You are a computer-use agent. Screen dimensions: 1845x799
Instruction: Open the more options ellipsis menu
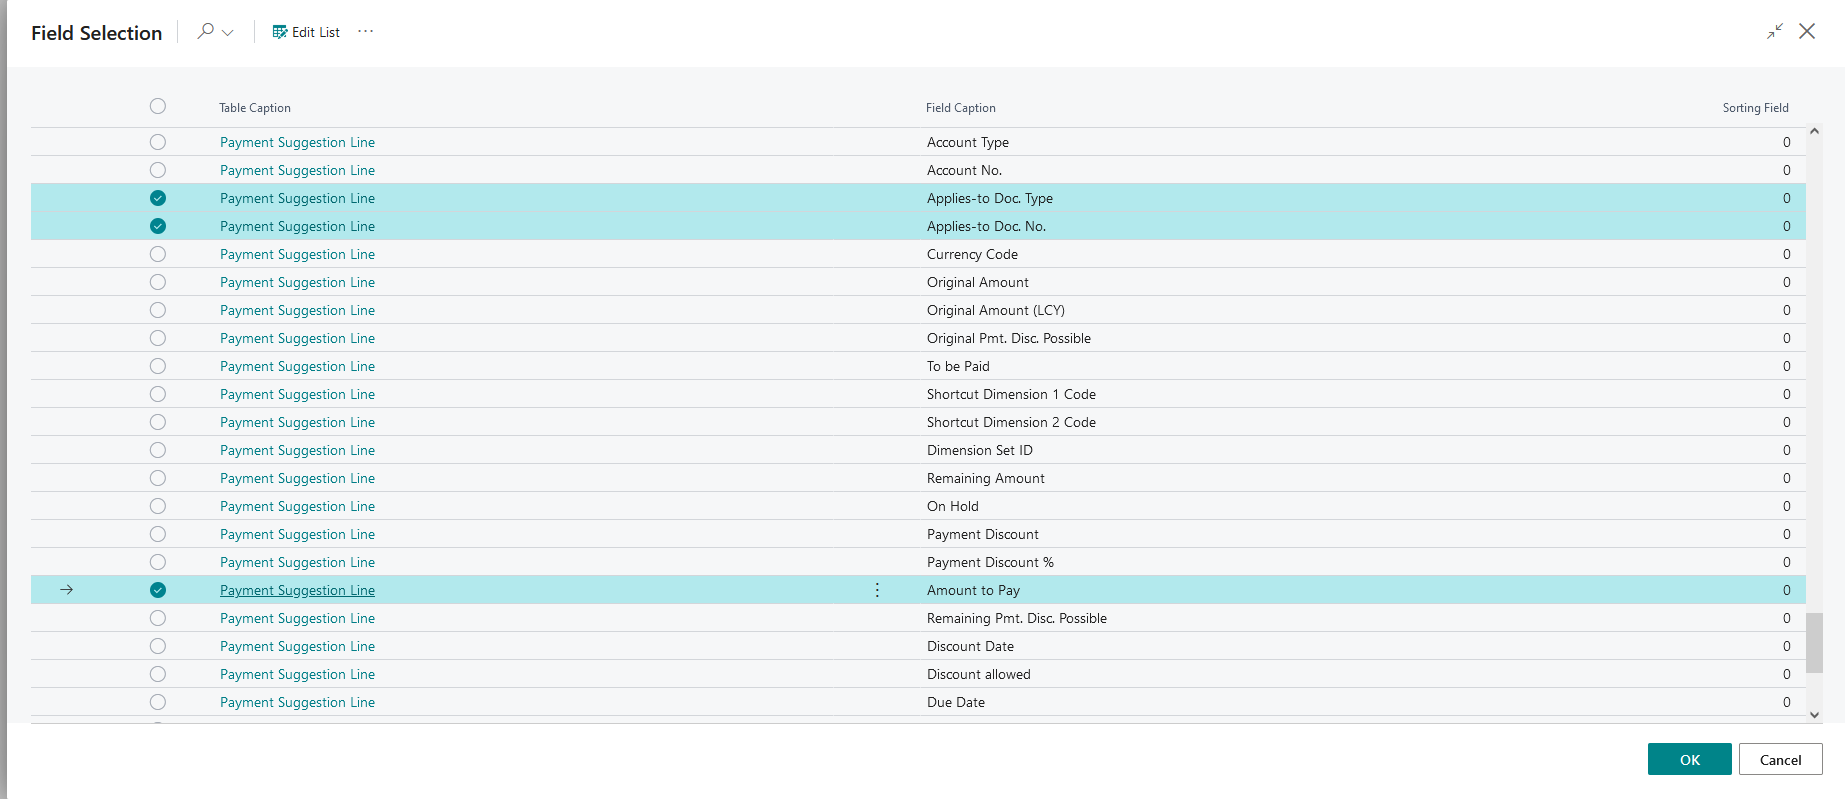[366, 32]
